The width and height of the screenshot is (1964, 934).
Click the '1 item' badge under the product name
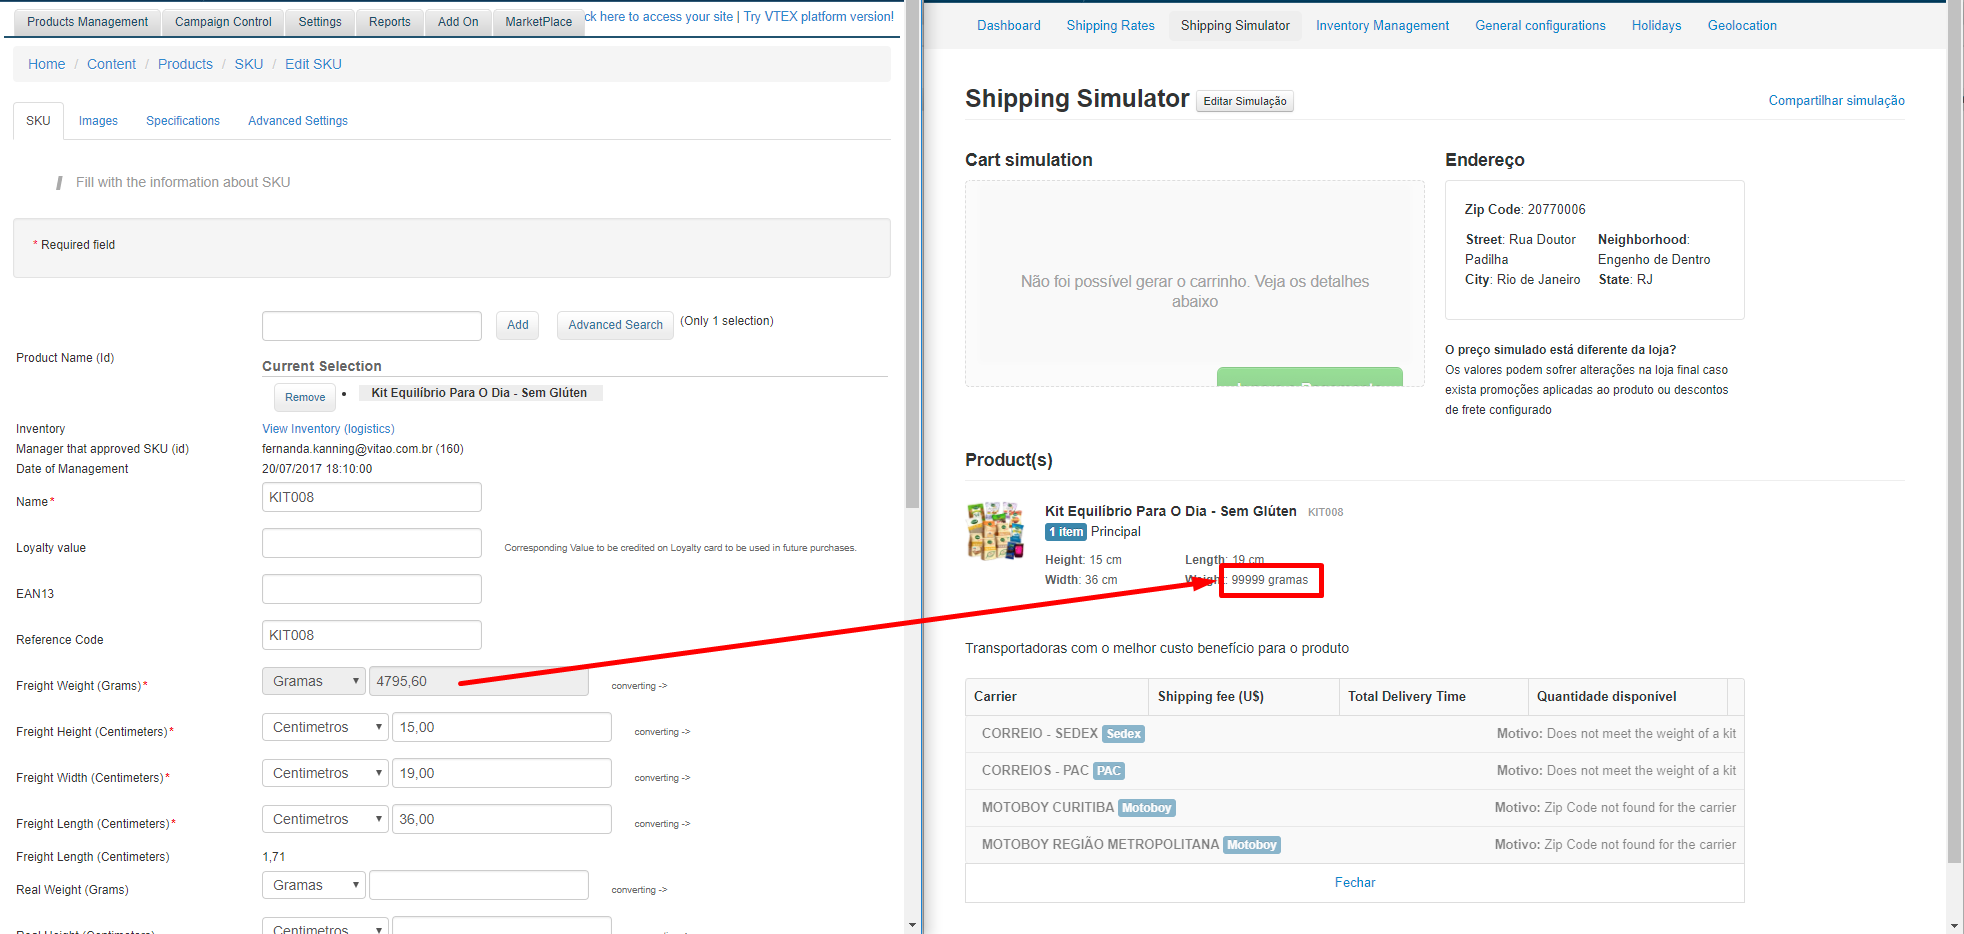coord(1065,532)
